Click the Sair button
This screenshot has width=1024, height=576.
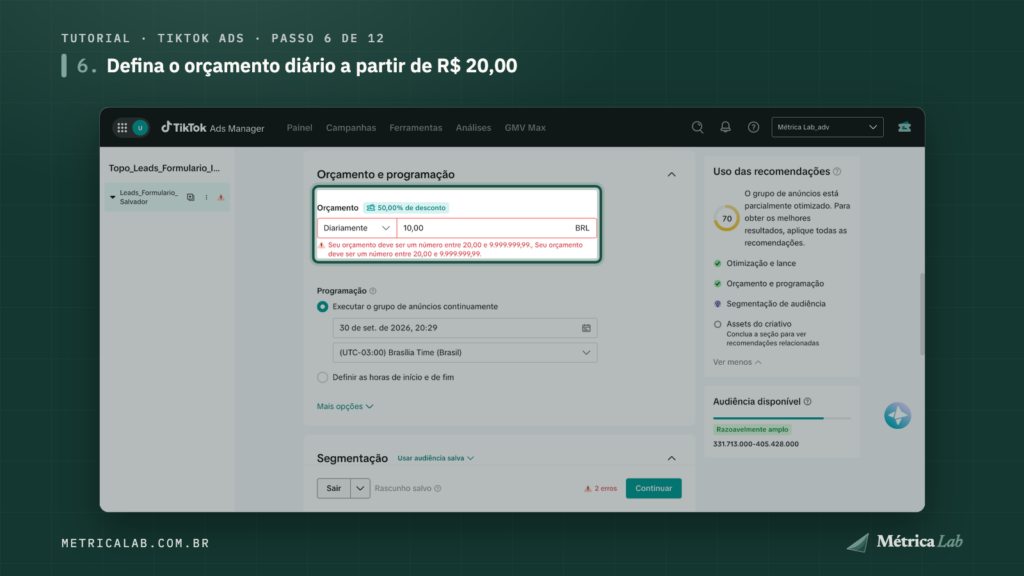click(334, 488)
